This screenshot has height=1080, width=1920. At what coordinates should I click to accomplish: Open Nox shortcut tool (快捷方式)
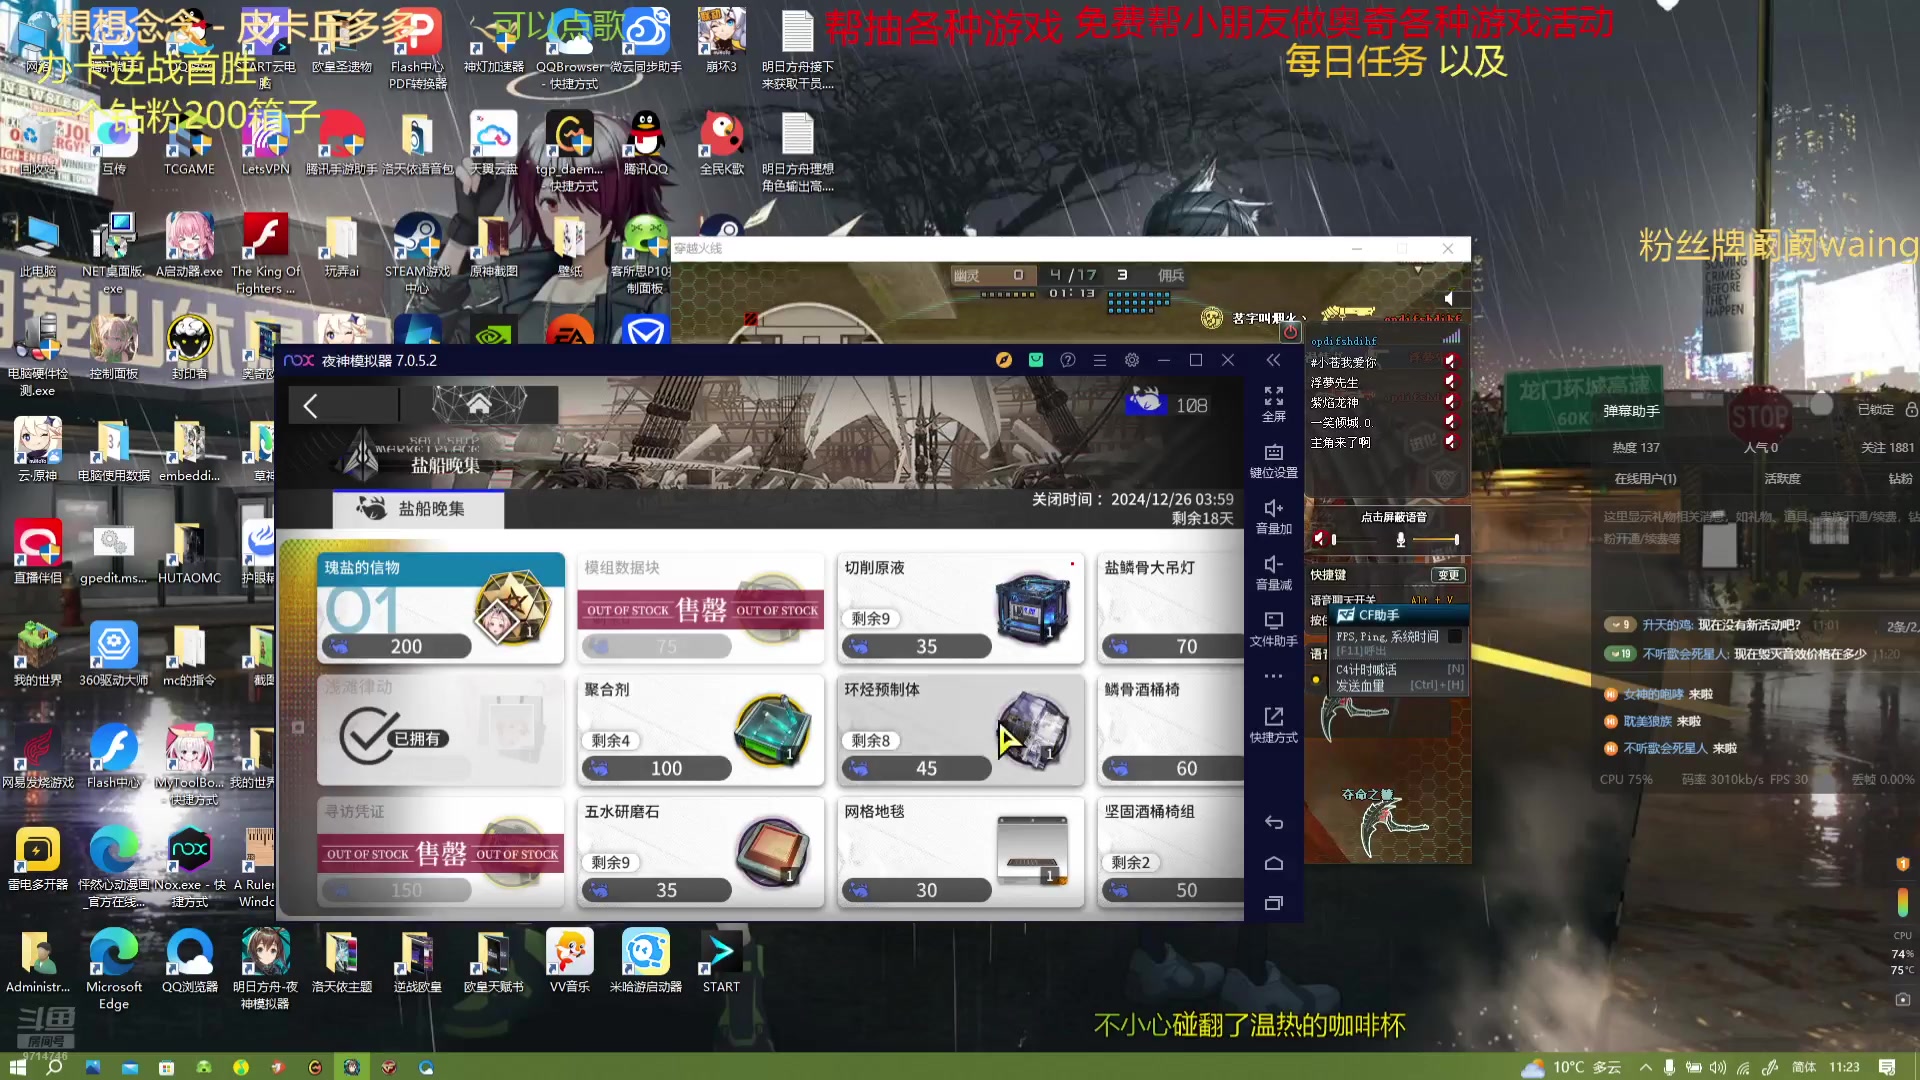[x=1273, y=725]
